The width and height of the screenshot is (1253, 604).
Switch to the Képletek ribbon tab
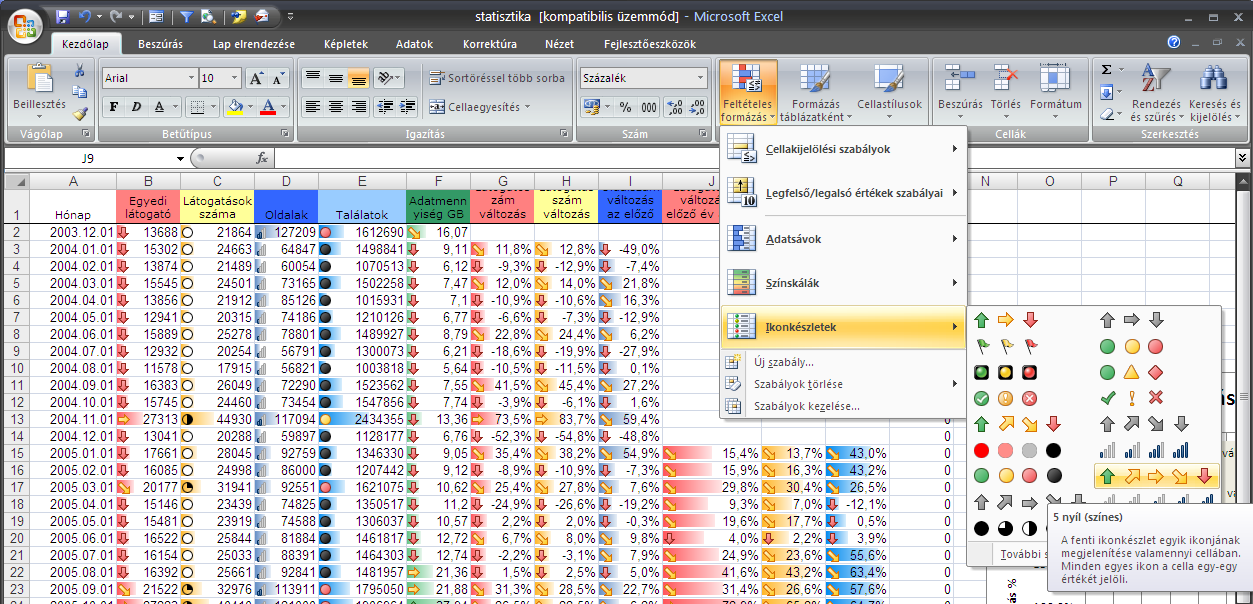[346, 44]
